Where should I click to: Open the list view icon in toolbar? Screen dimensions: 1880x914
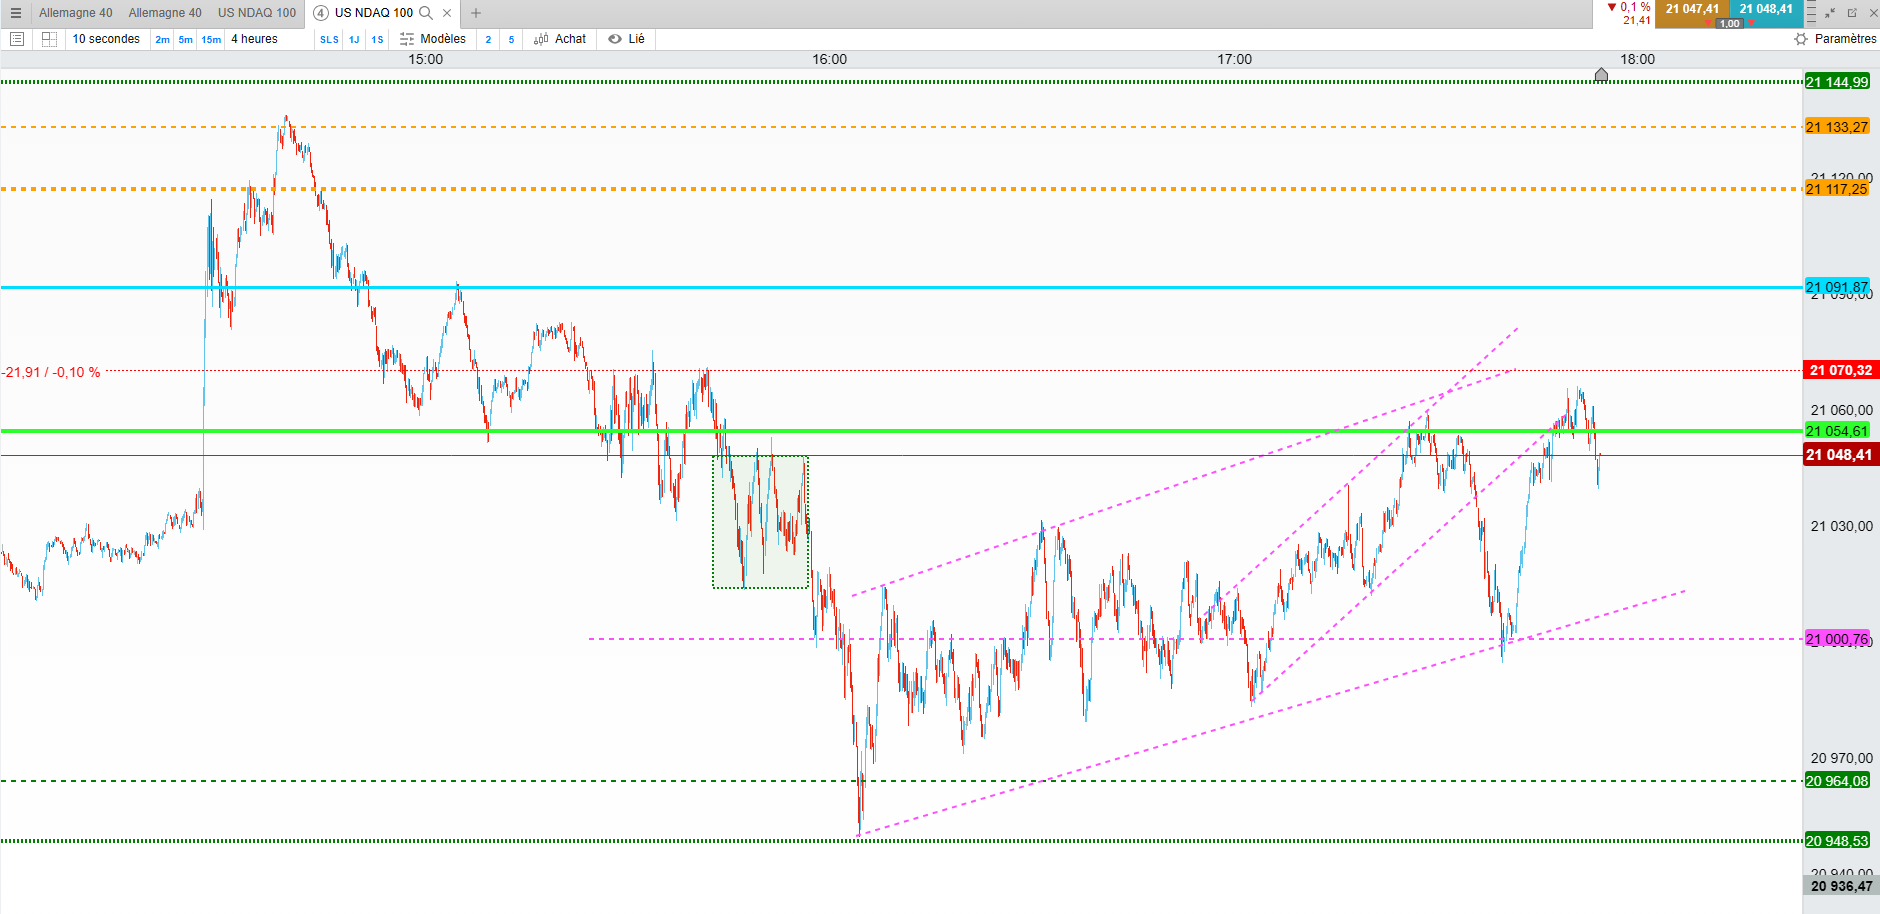[x=16, y=39]
